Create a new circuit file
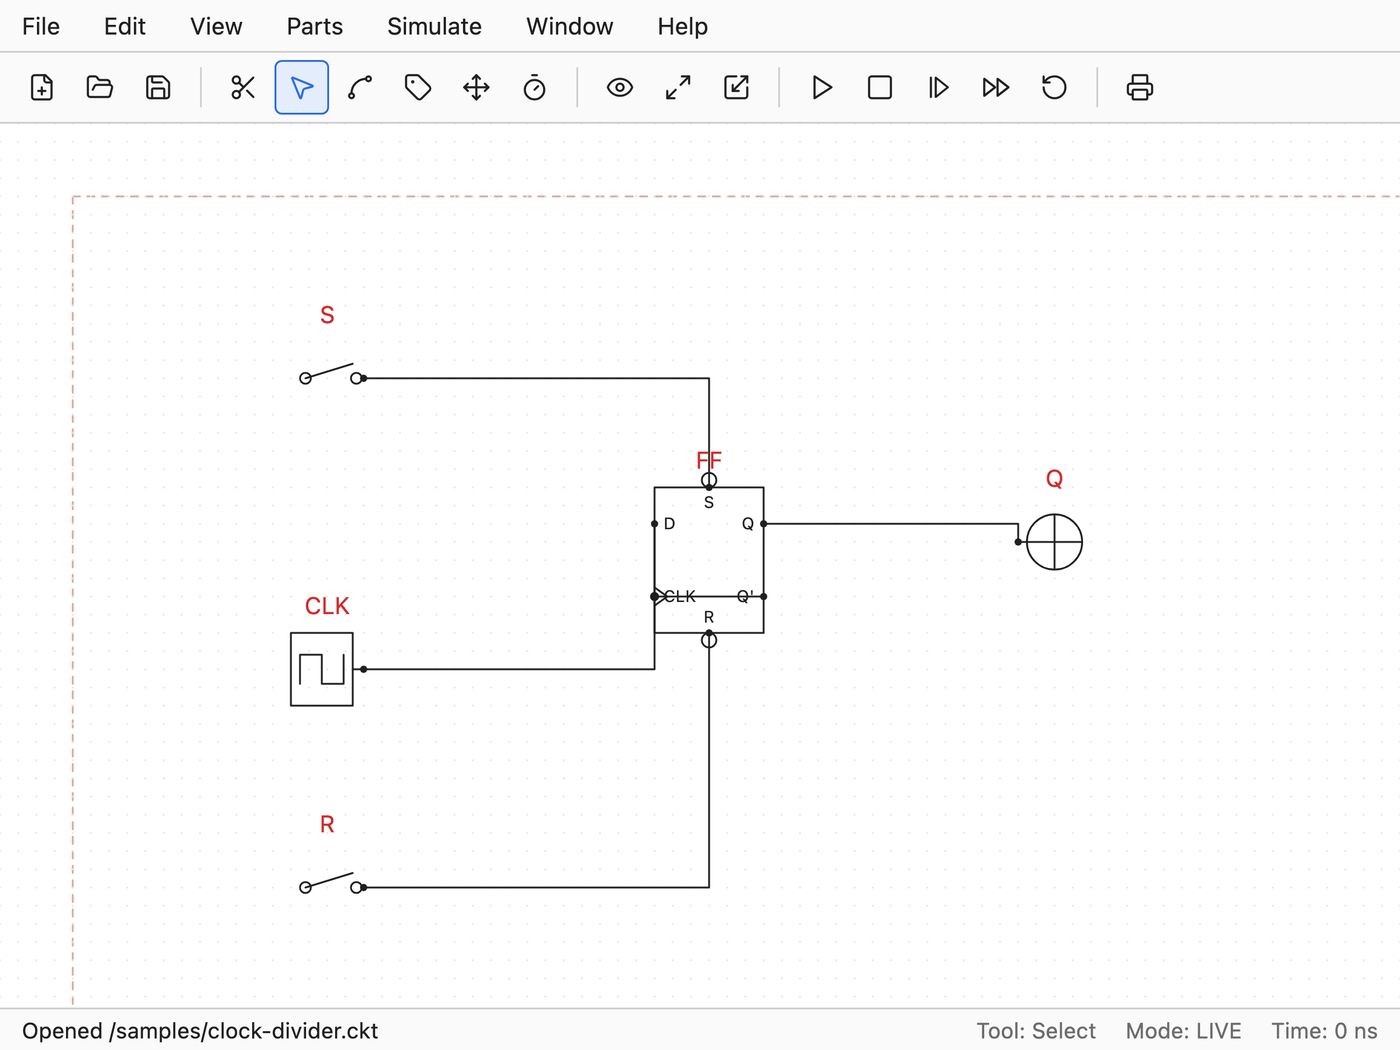The image size is (1400, 1050). coord(42,88)
